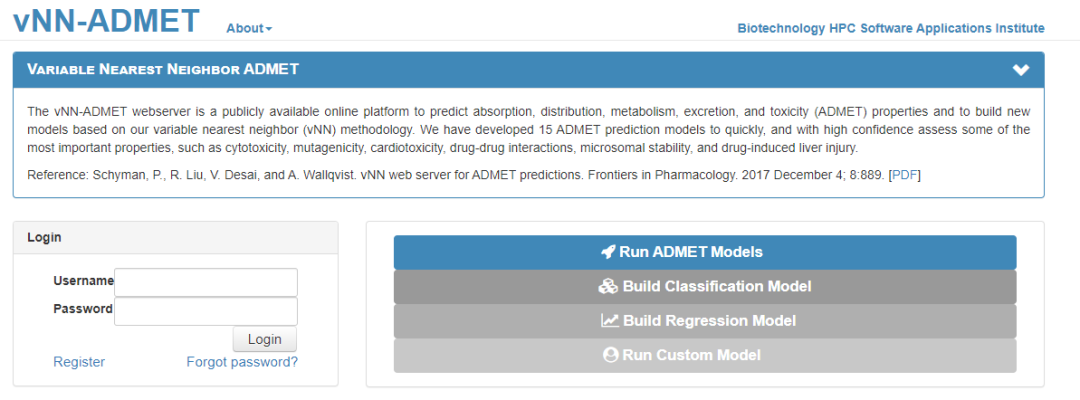Open the Register link
This screenshot has height=400, width=1080.
click(79, 362)
